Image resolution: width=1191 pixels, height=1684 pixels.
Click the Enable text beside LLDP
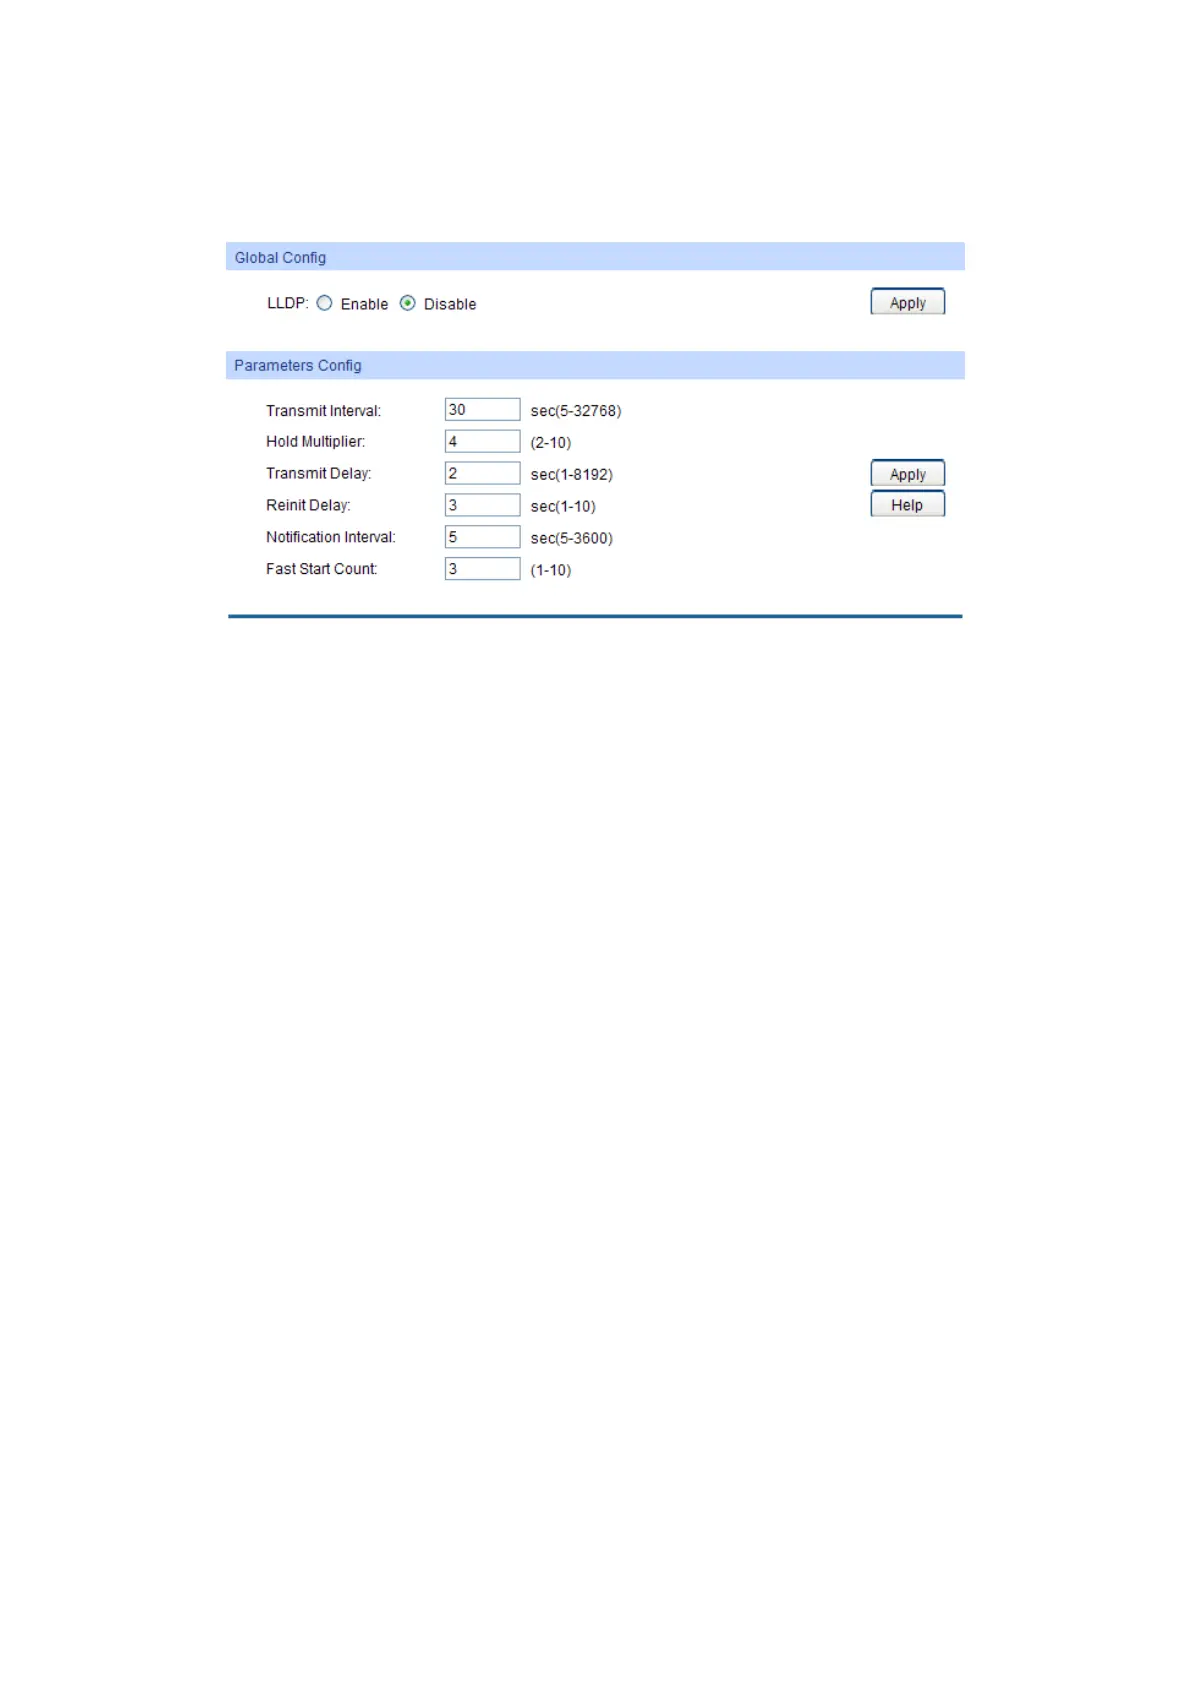[x=364, y=304]
